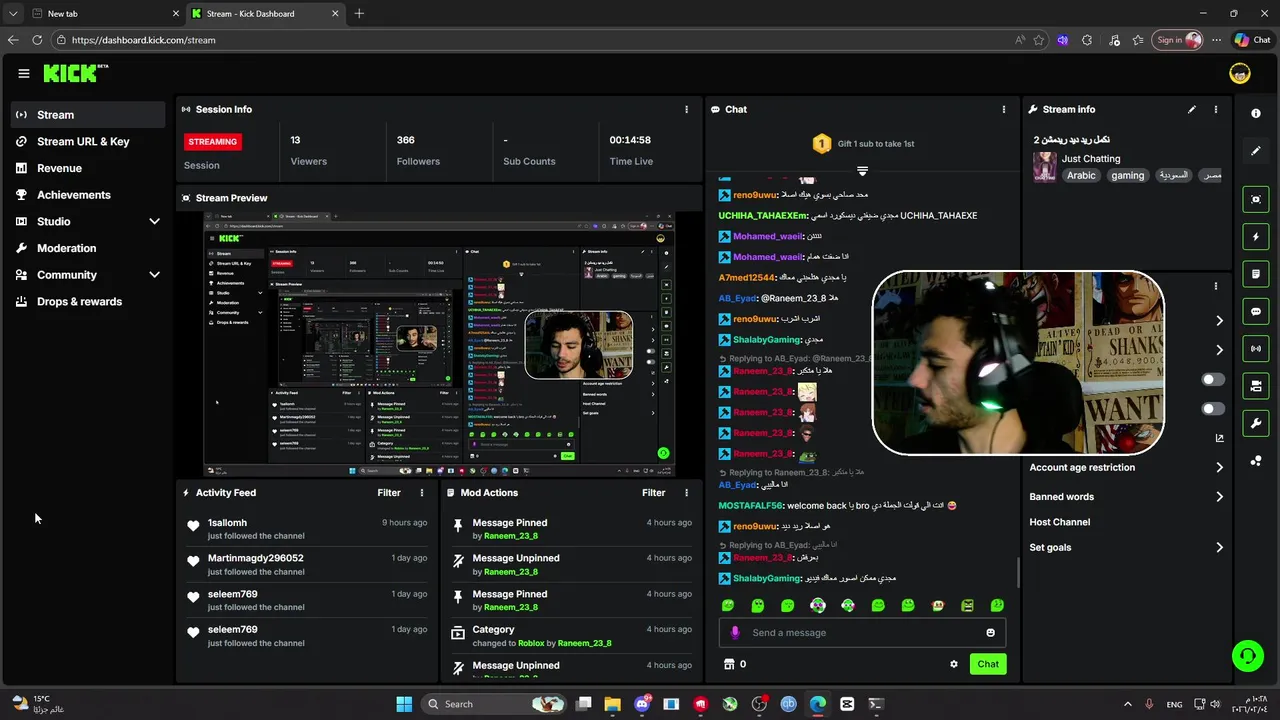This screenshot has width=1280, height=720.
Task: Toggle the camera widget icon
Action: (x=1256, y=386)
